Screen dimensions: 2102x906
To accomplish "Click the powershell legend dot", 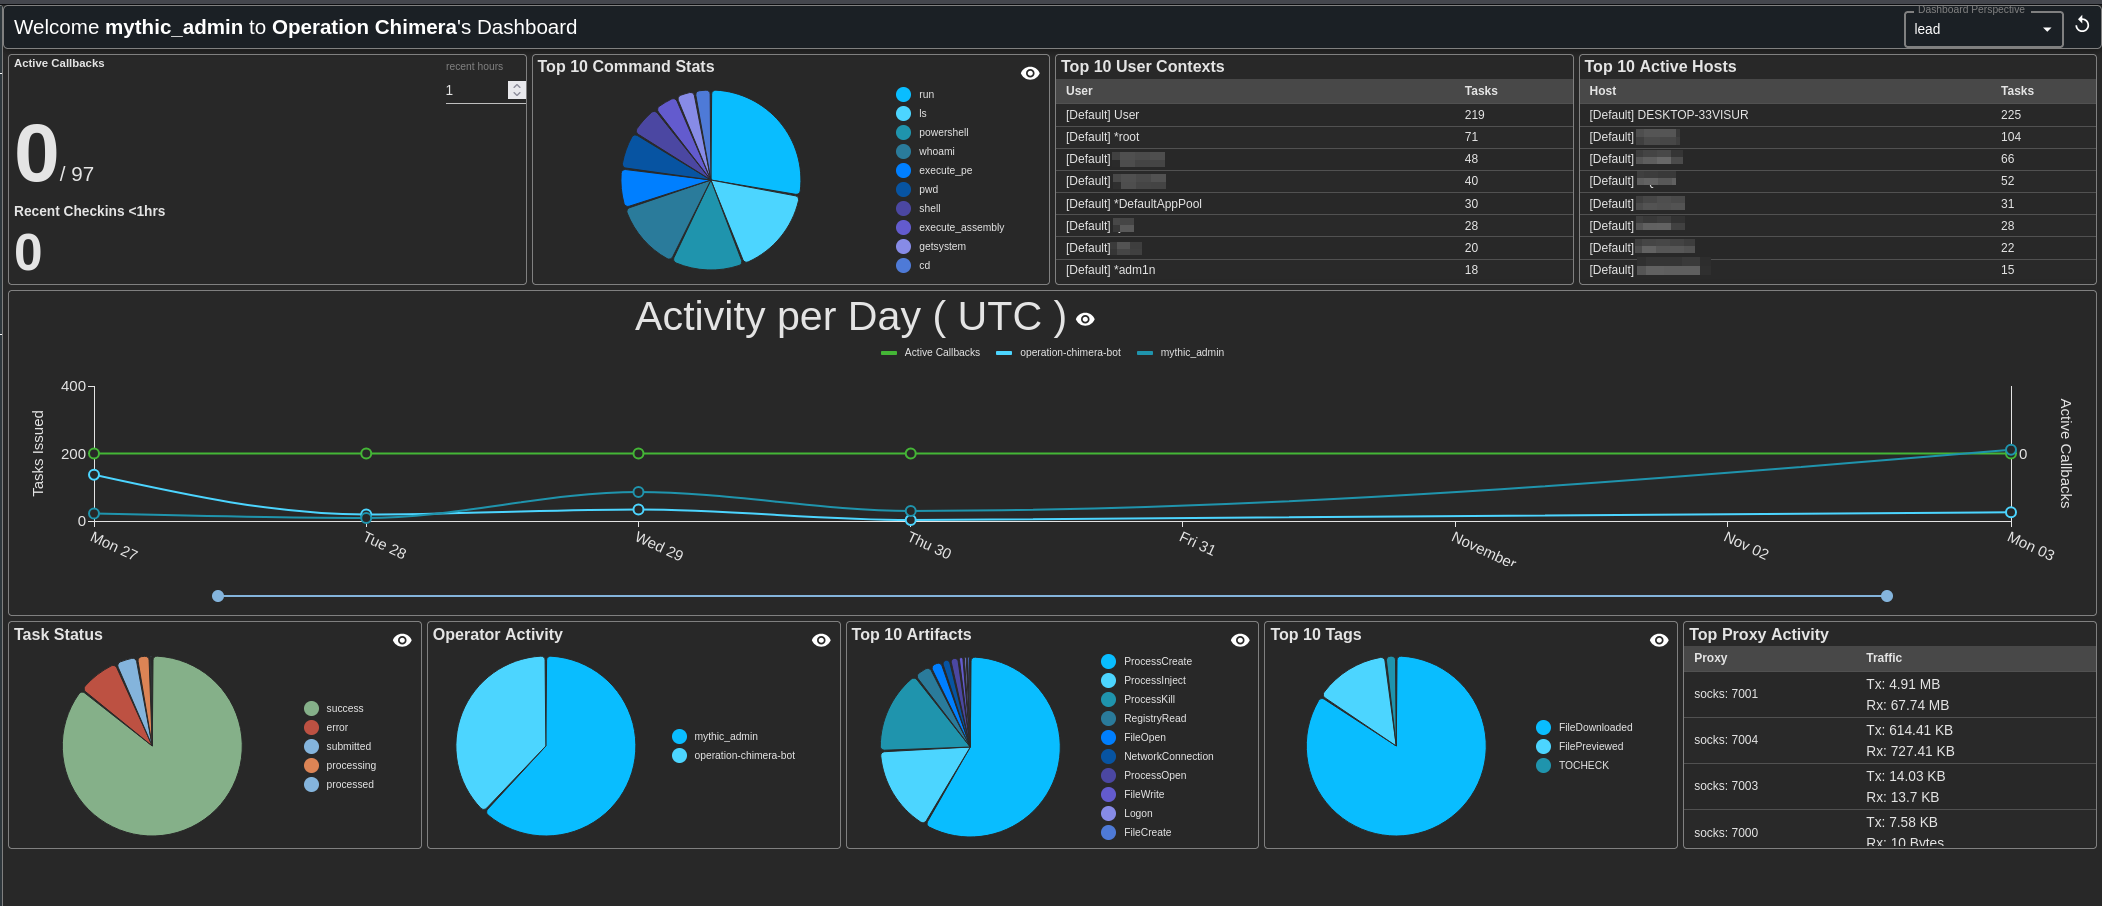I will coord(903,133).
